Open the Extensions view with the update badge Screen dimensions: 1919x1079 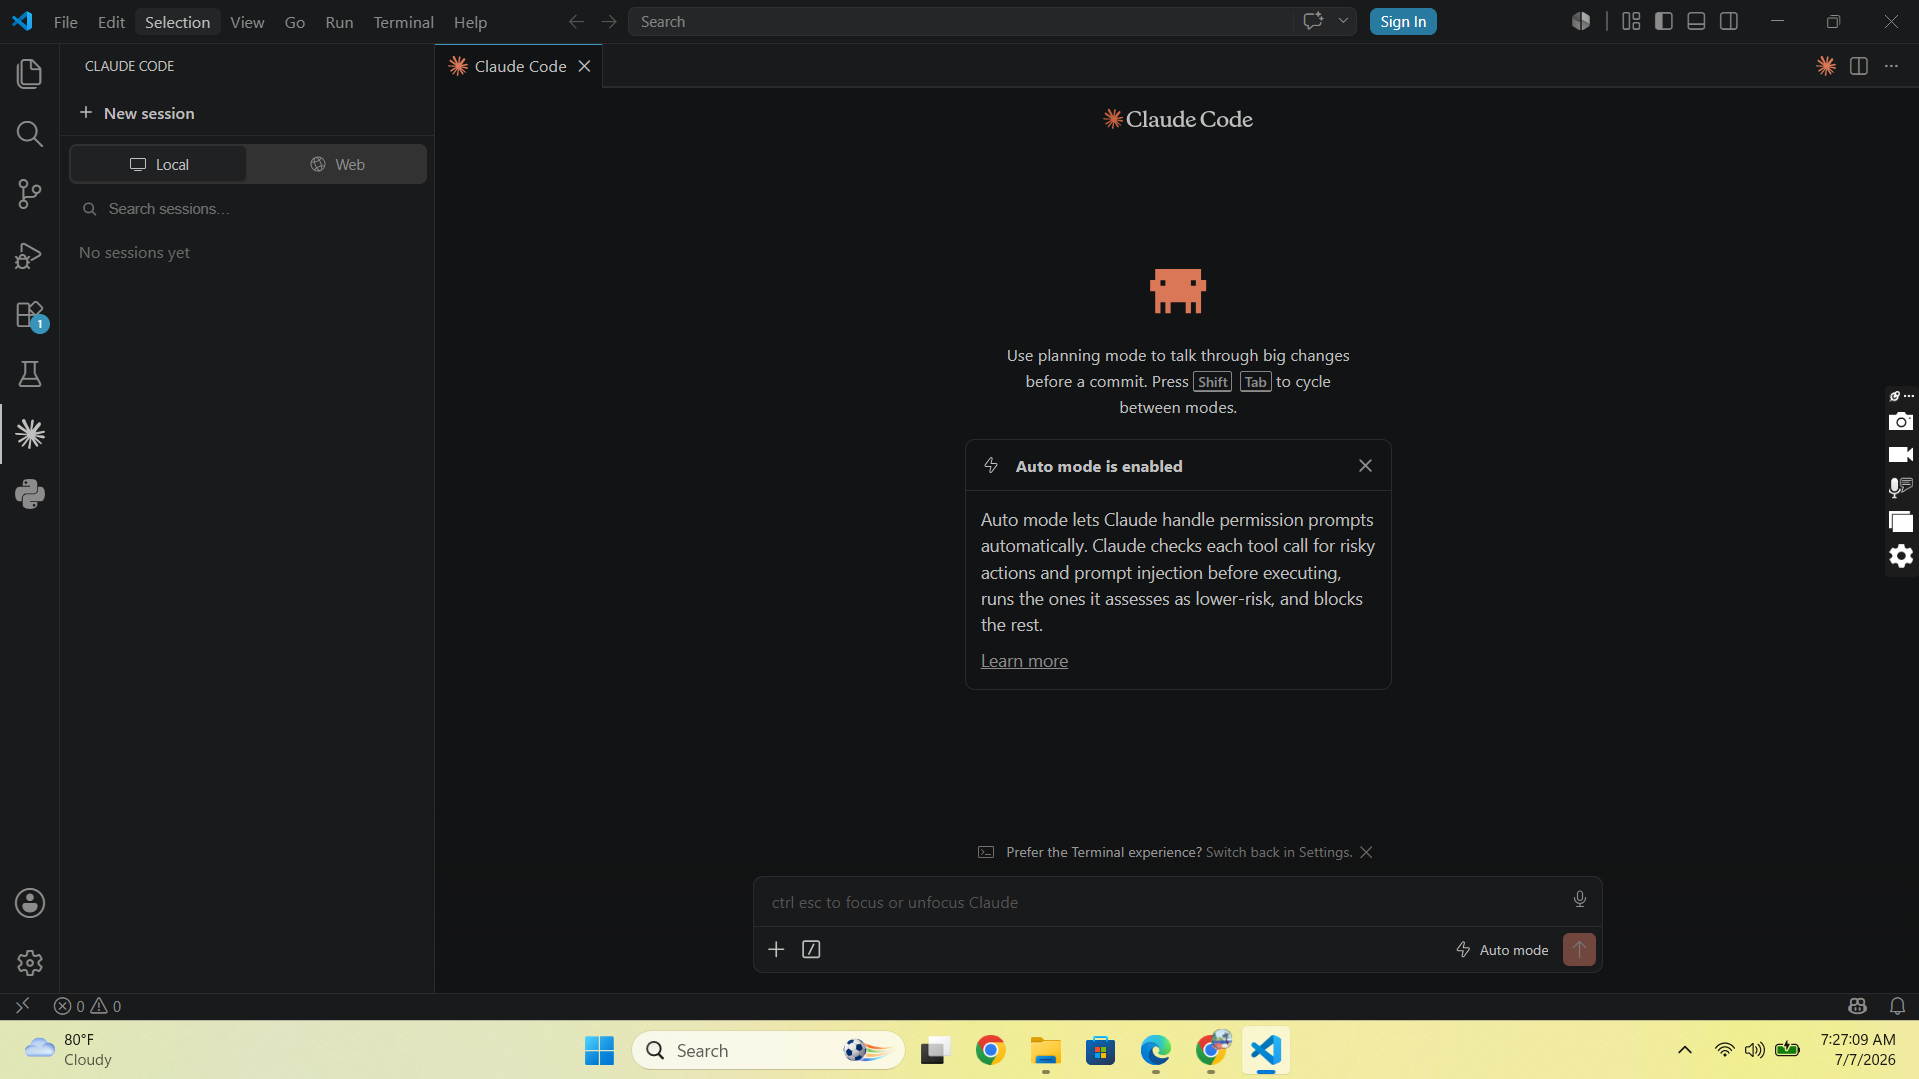tap(30, 315)
